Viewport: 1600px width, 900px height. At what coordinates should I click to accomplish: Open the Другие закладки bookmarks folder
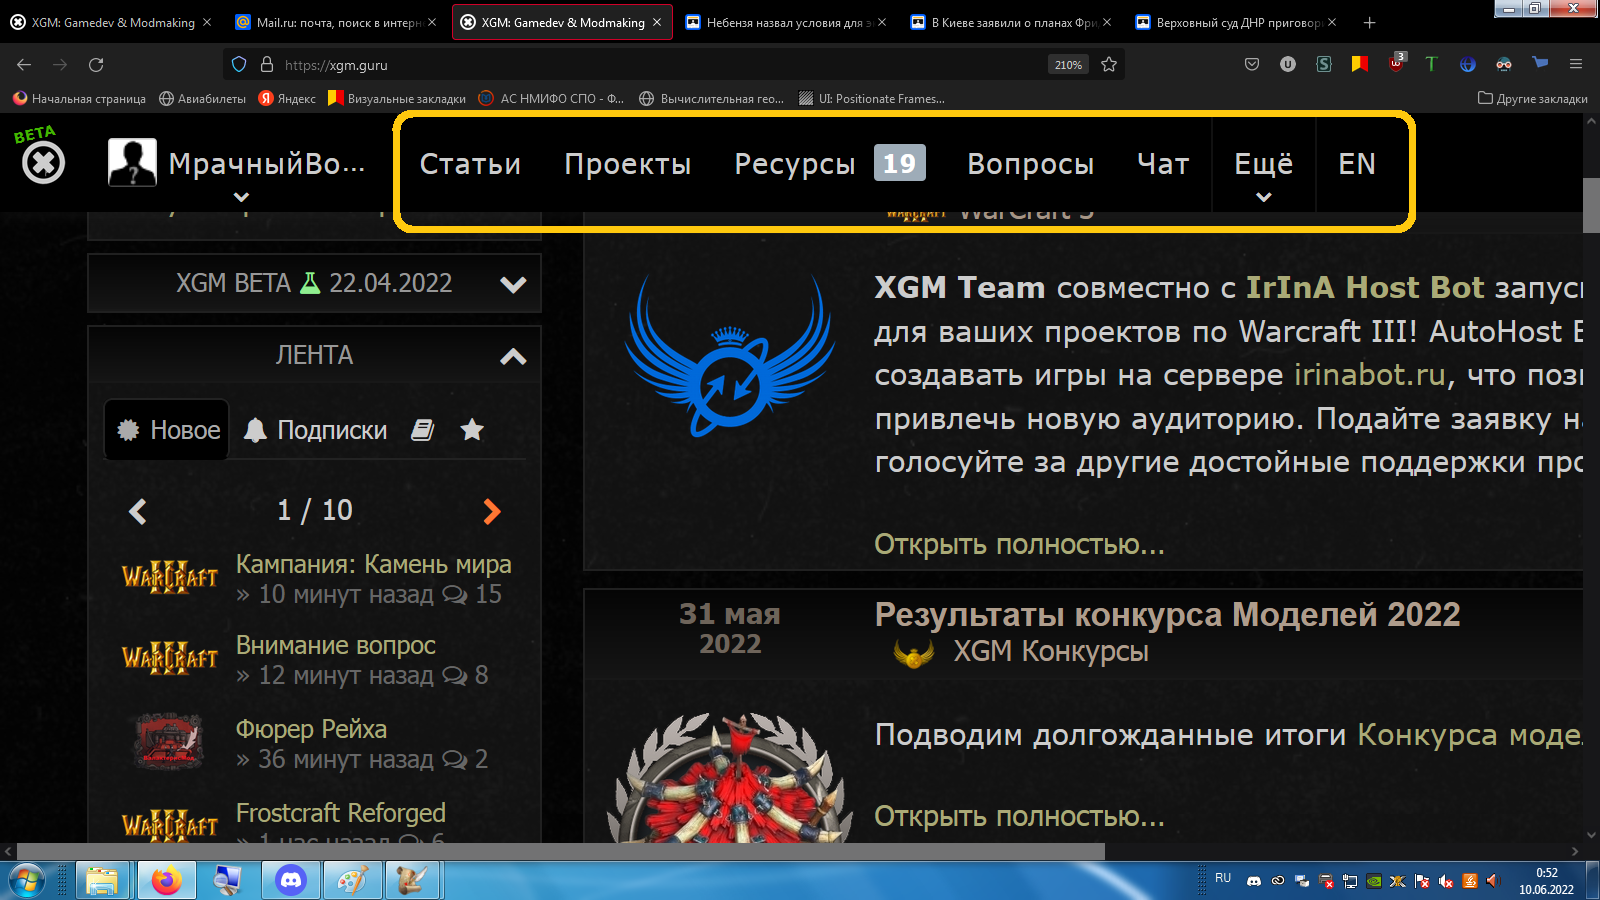tap(1533, 98)
